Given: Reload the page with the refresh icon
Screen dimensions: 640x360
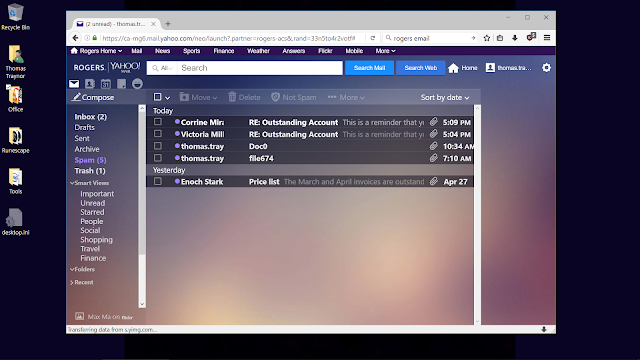Looking at the screenshot, I should coord(373,38).
